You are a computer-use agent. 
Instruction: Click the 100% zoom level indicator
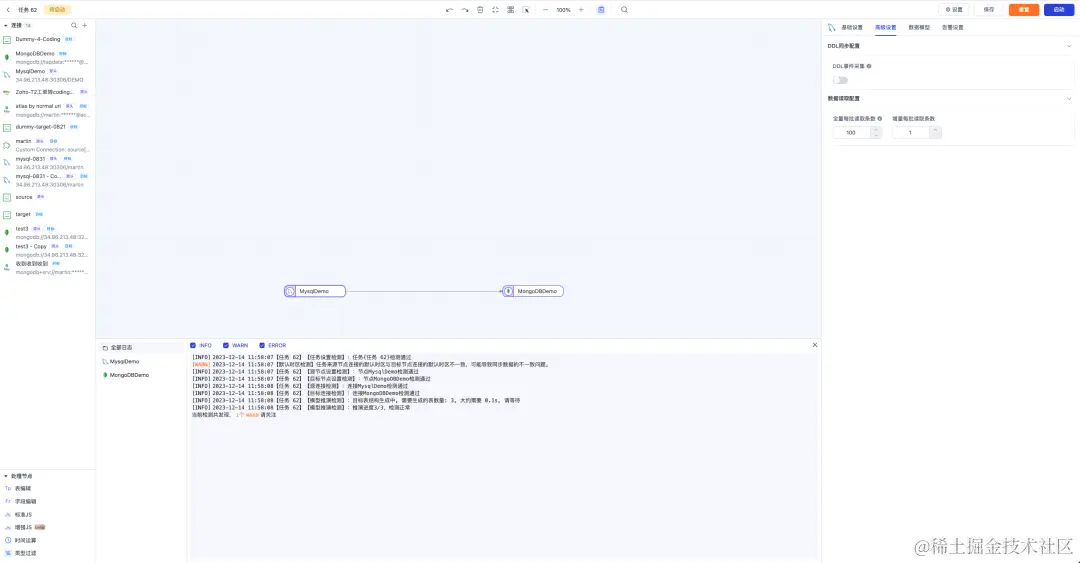pos(563,10)
